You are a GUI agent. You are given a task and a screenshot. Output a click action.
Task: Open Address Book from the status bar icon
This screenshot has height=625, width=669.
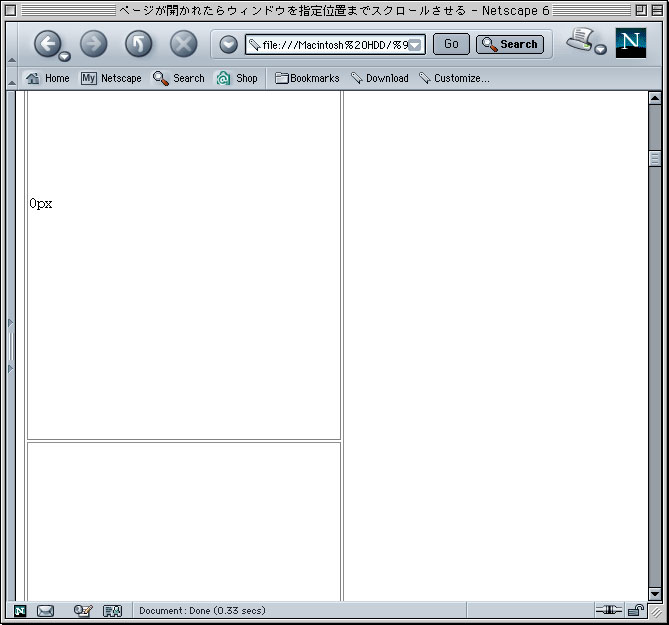[113, 611]
